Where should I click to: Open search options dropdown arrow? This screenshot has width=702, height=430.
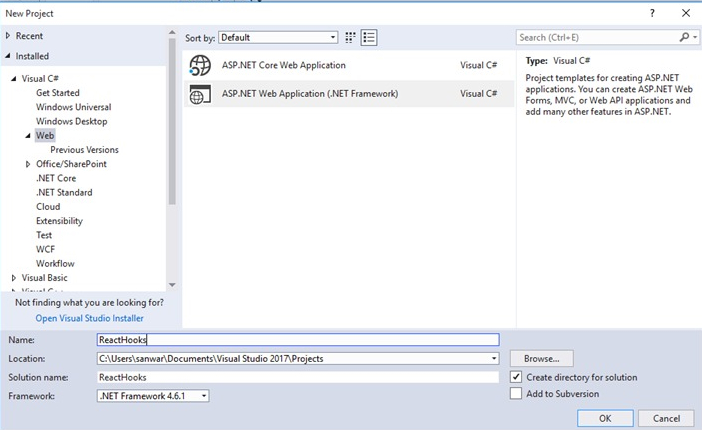(x=695, y=37)
